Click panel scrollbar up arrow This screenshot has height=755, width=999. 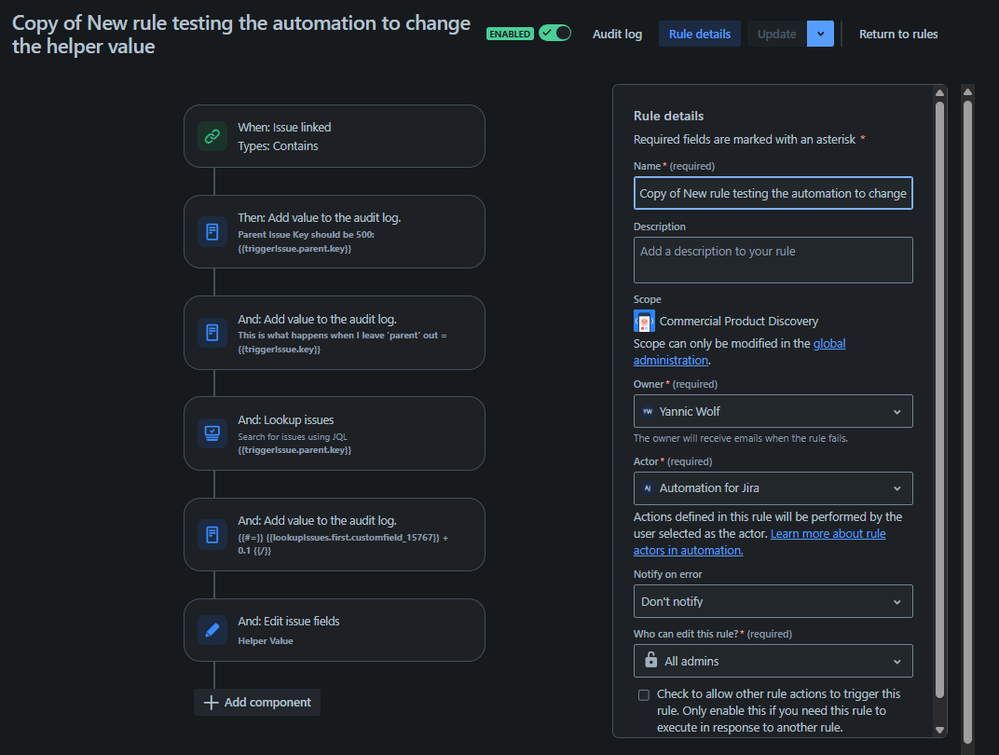940,93
